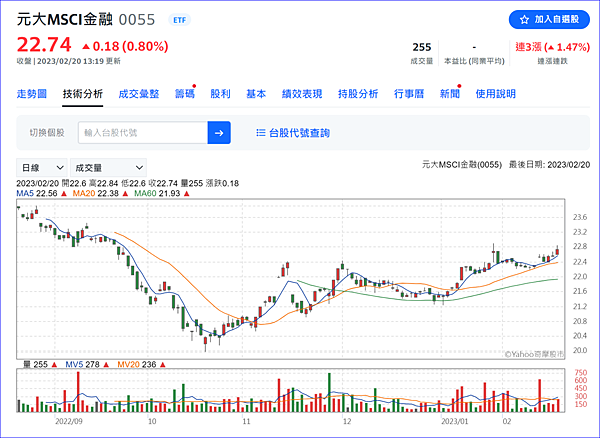The height and width of the screenshot is (438, 600).
Task: Click the 255 成交量 value
Action: (422, 47)
